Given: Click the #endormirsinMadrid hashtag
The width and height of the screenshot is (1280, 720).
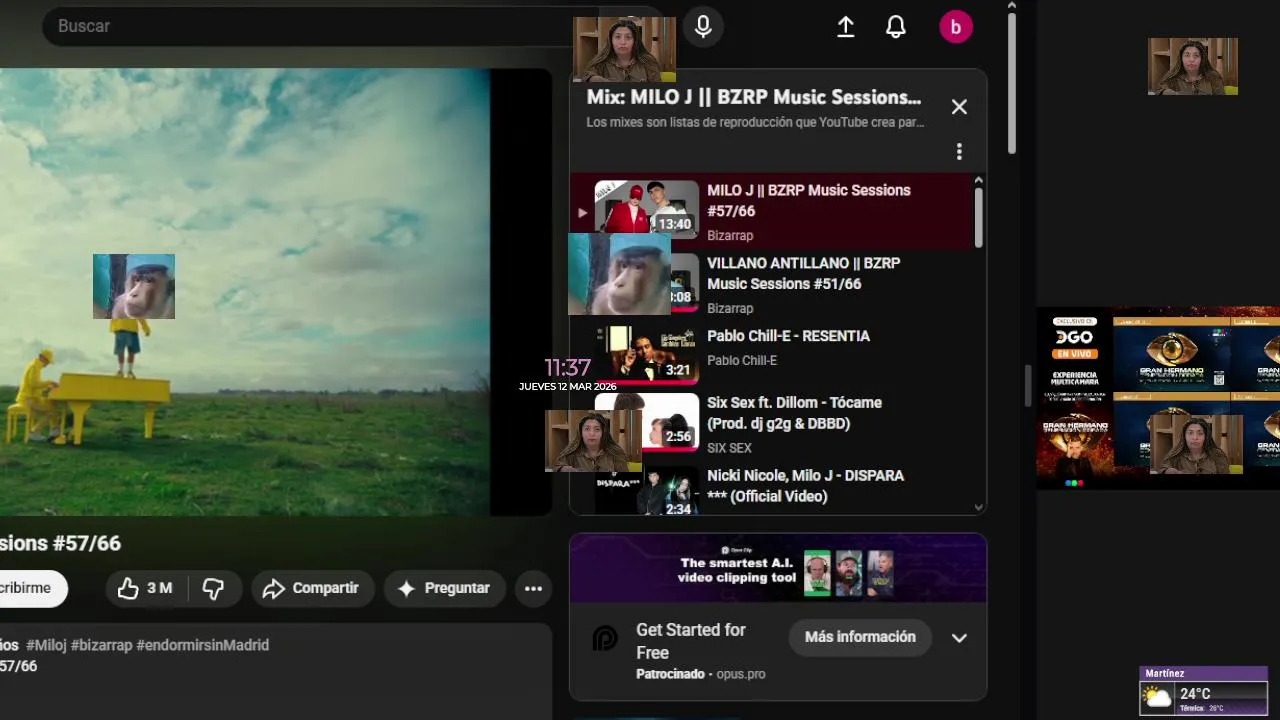Looking at the screenshot, I should click(x=202, y=645).
